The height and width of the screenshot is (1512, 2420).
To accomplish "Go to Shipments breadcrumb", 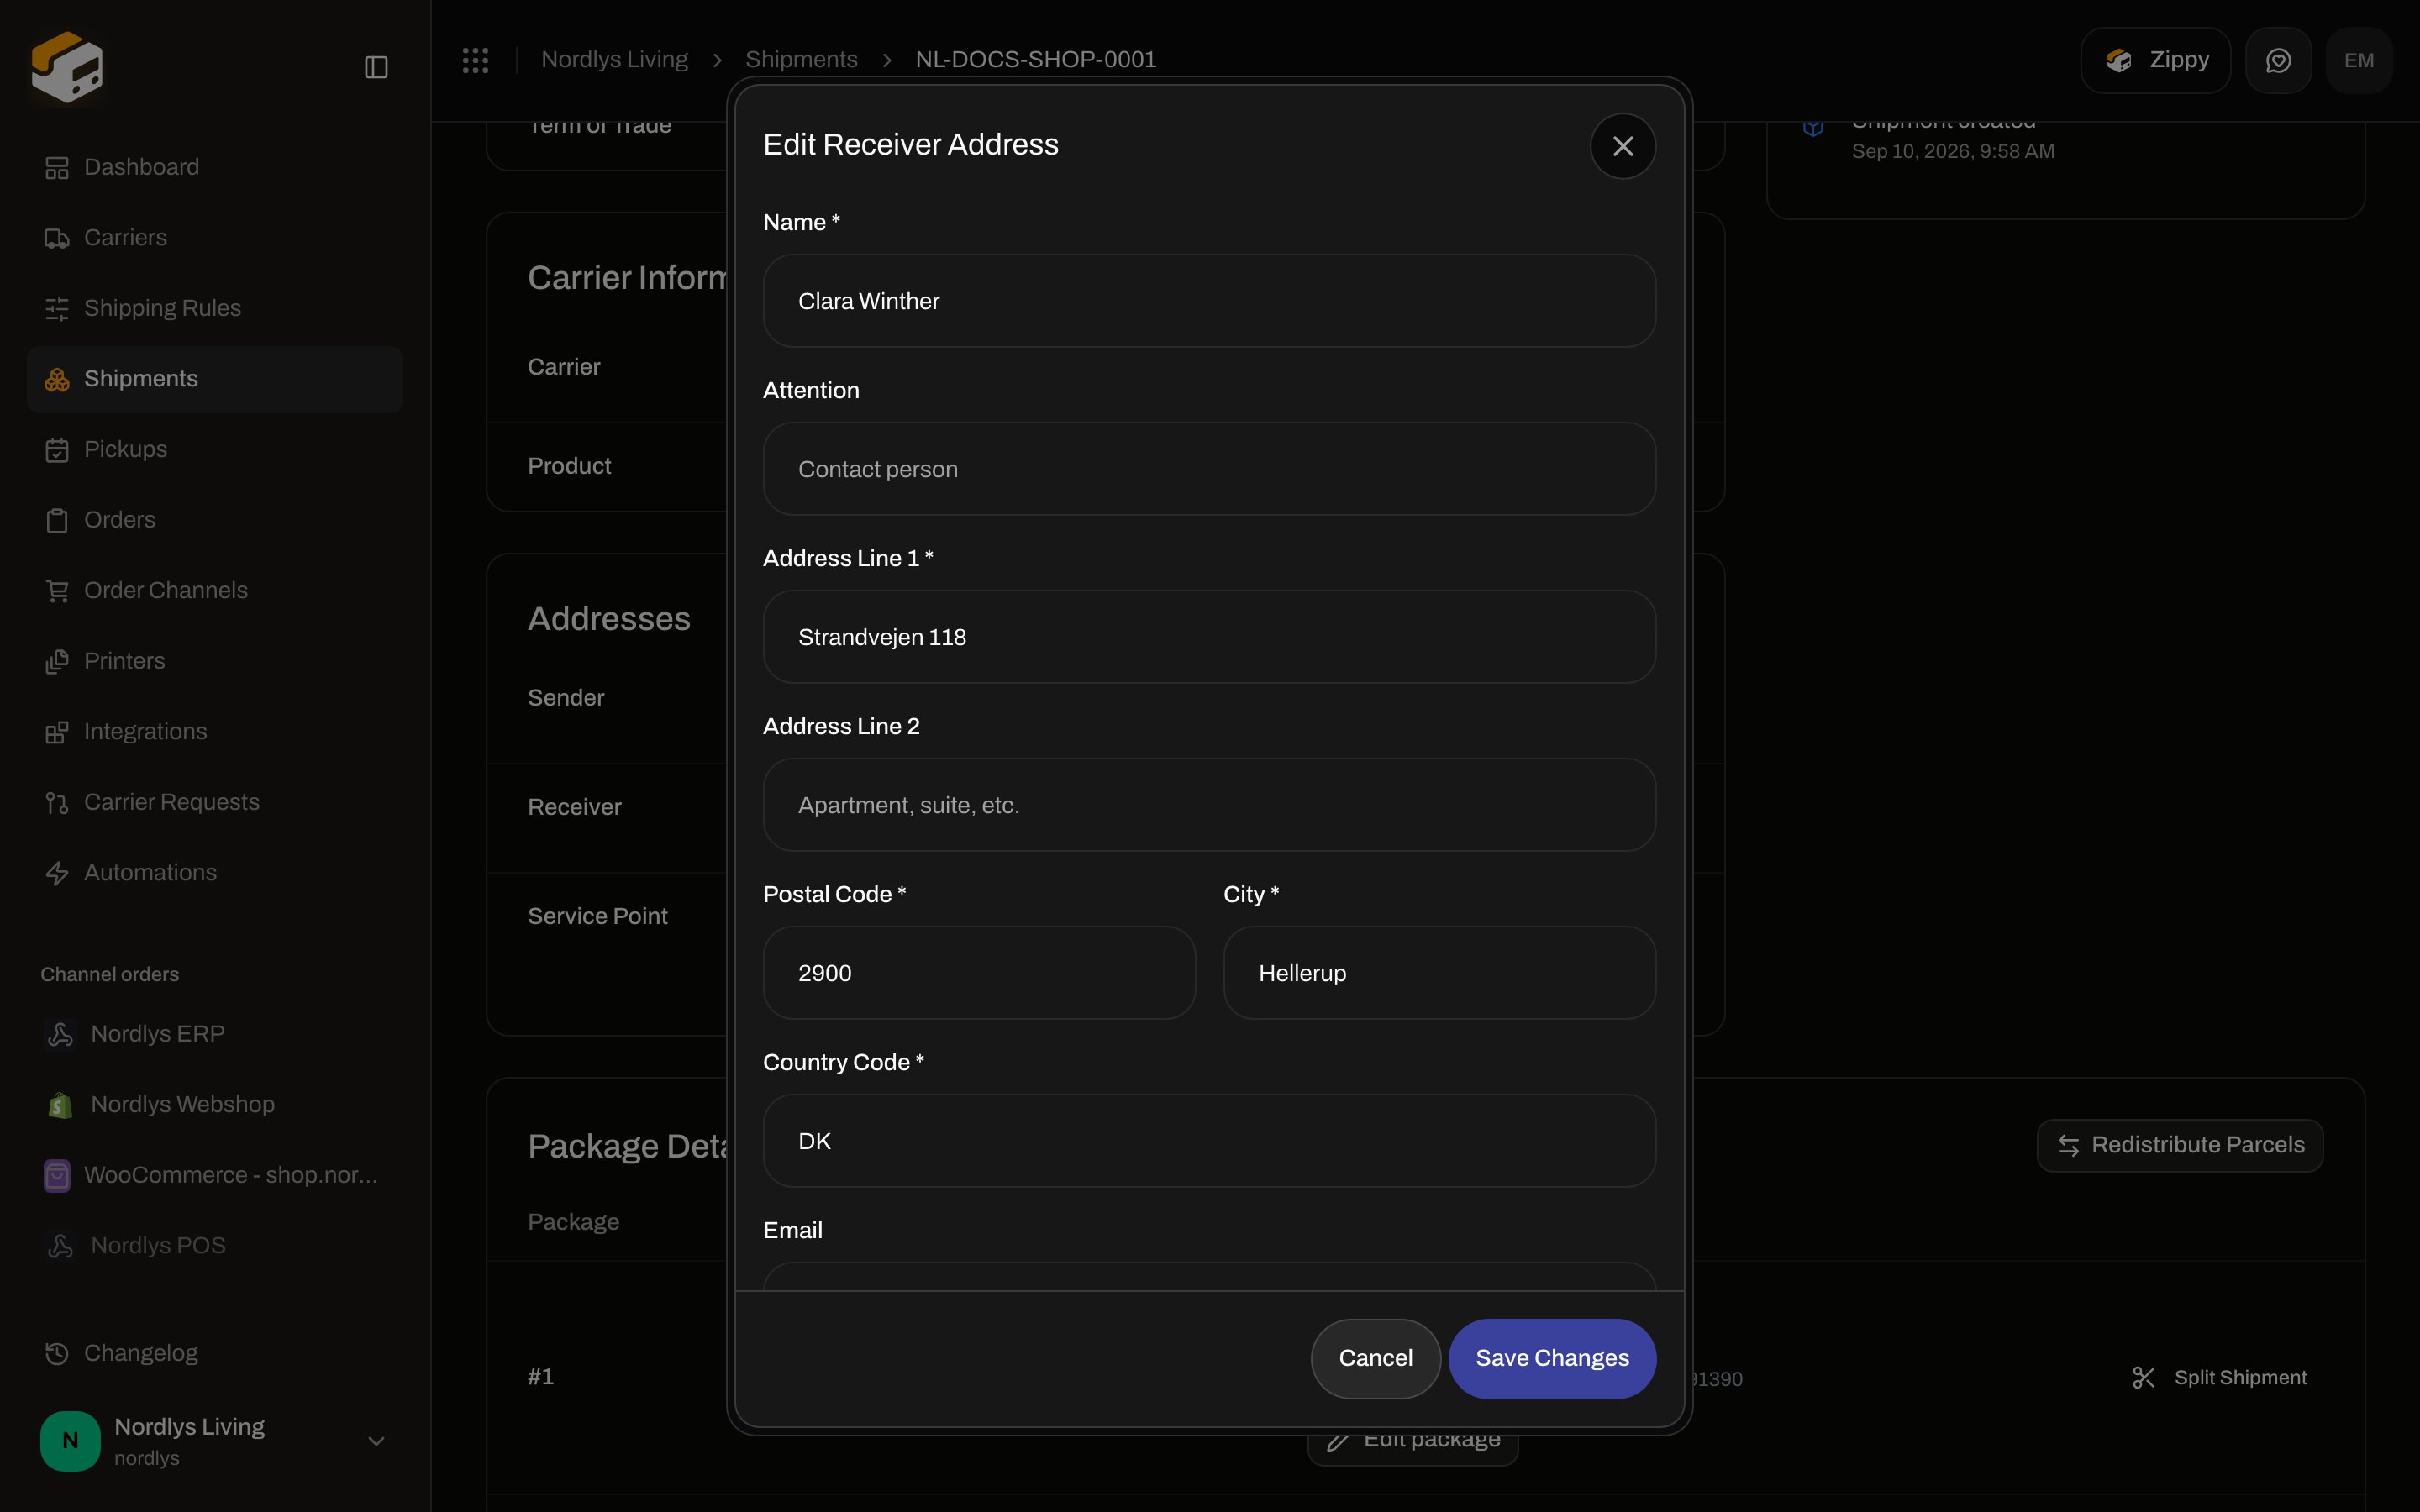I will [x=801, y=60].
